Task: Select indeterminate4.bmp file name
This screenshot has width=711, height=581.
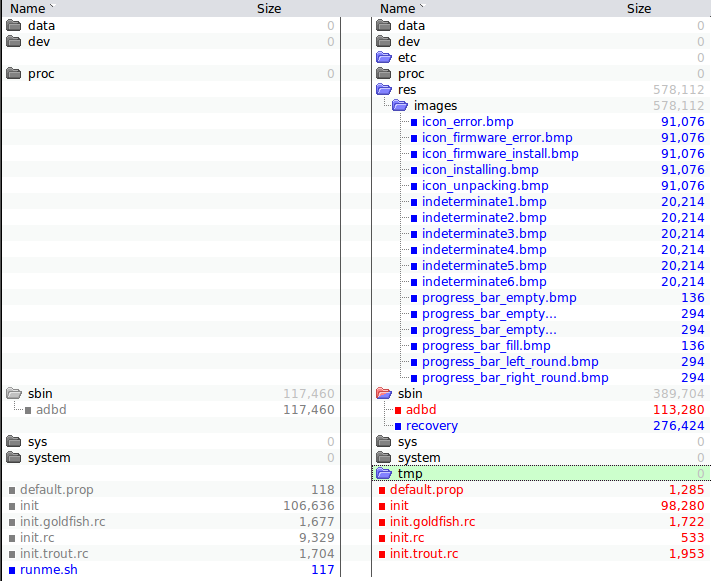Action: 484,249
